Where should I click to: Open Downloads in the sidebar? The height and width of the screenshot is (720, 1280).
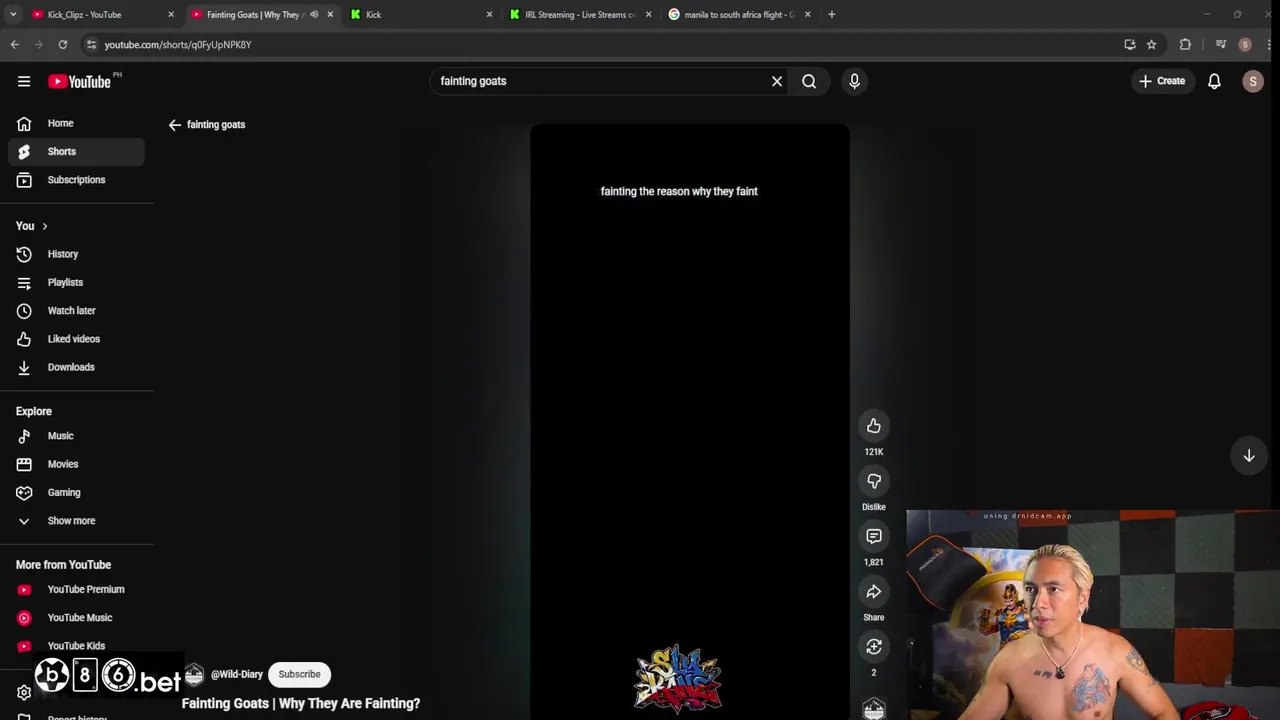76,367
